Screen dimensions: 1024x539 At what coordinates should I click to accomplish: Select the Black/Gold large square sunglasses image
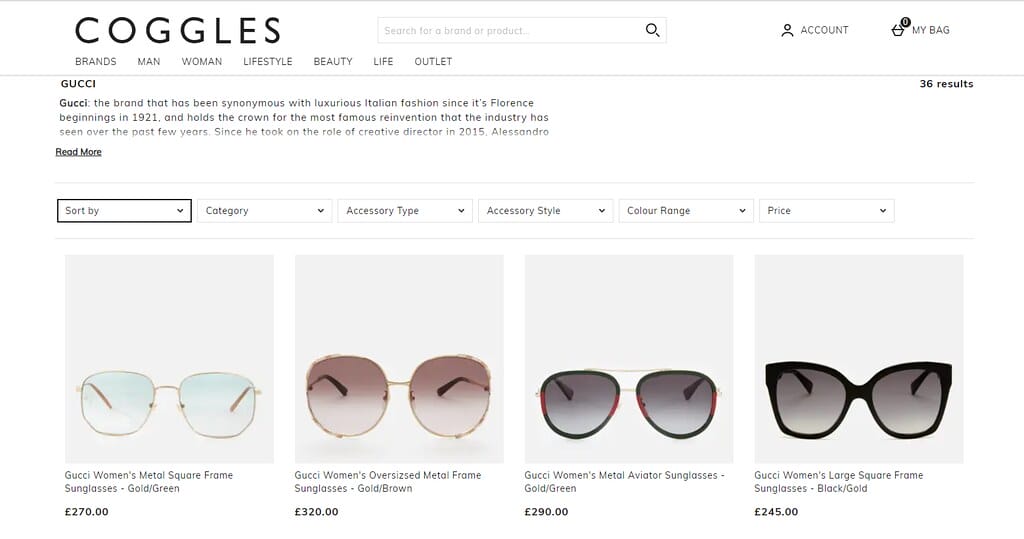point(858,359)
